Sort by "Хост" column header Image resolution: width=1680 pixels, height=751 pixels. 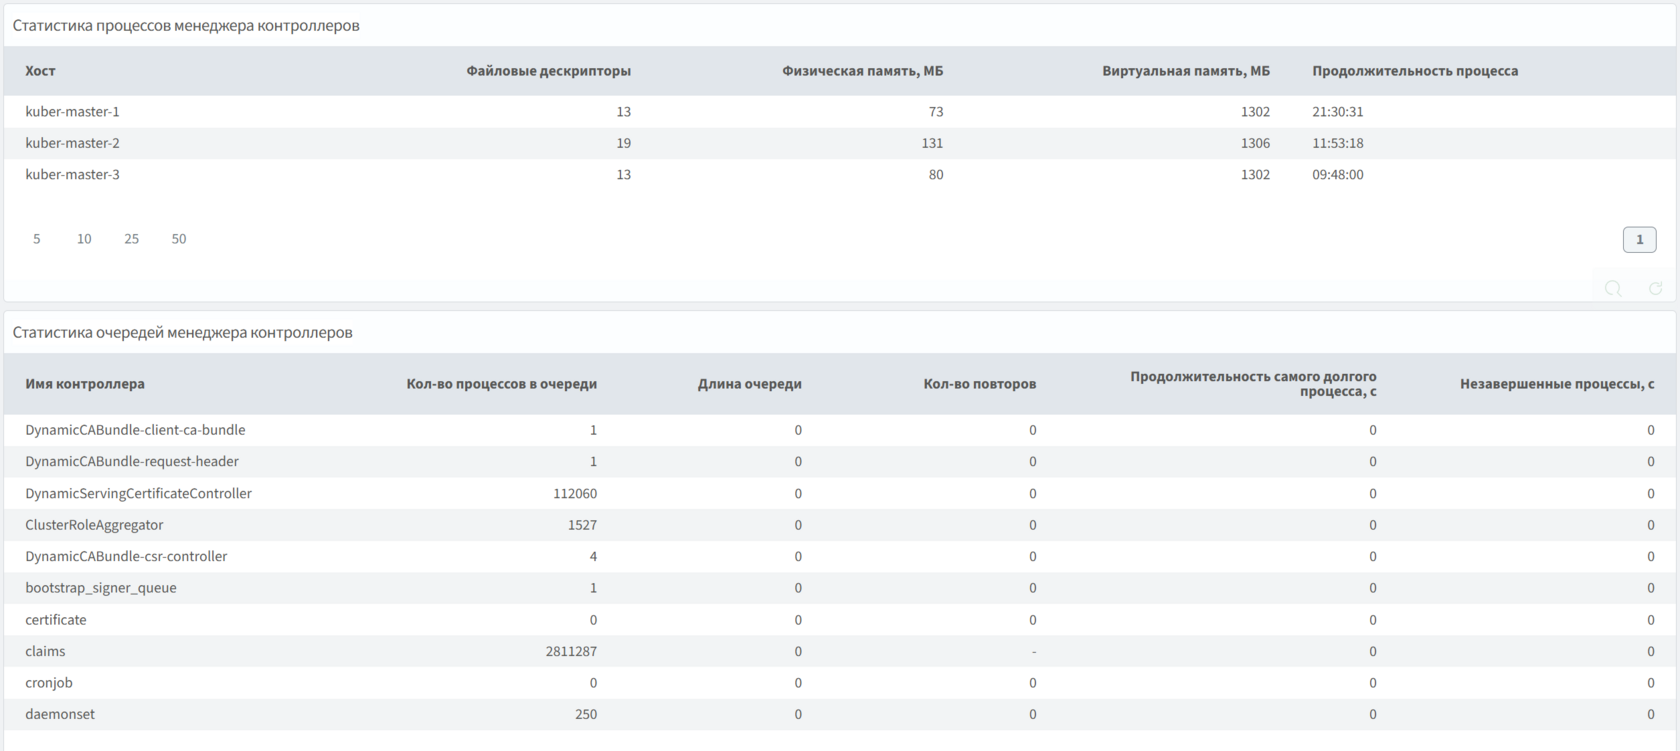[x=40, y=71]
